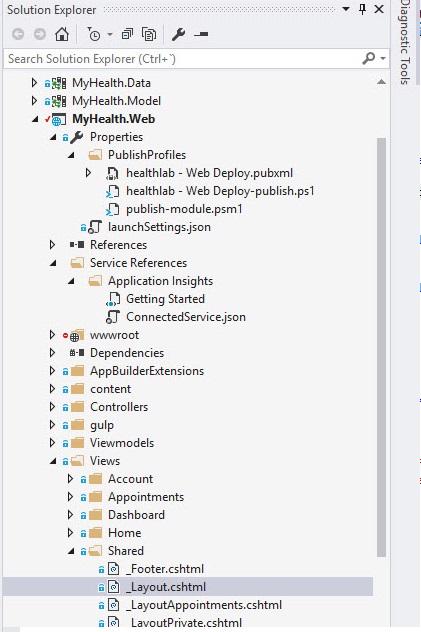Open the Diagnostic Tools side tab
This screenshot has height=632, width=421.
(405, 42)
